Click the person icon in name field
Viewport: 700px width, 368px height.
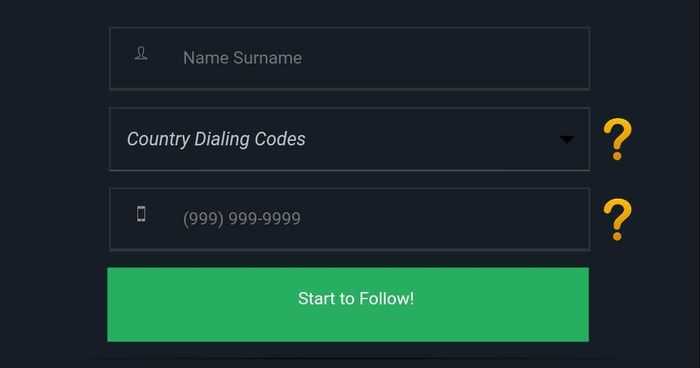pyautogui.click(x=141, y=54)
